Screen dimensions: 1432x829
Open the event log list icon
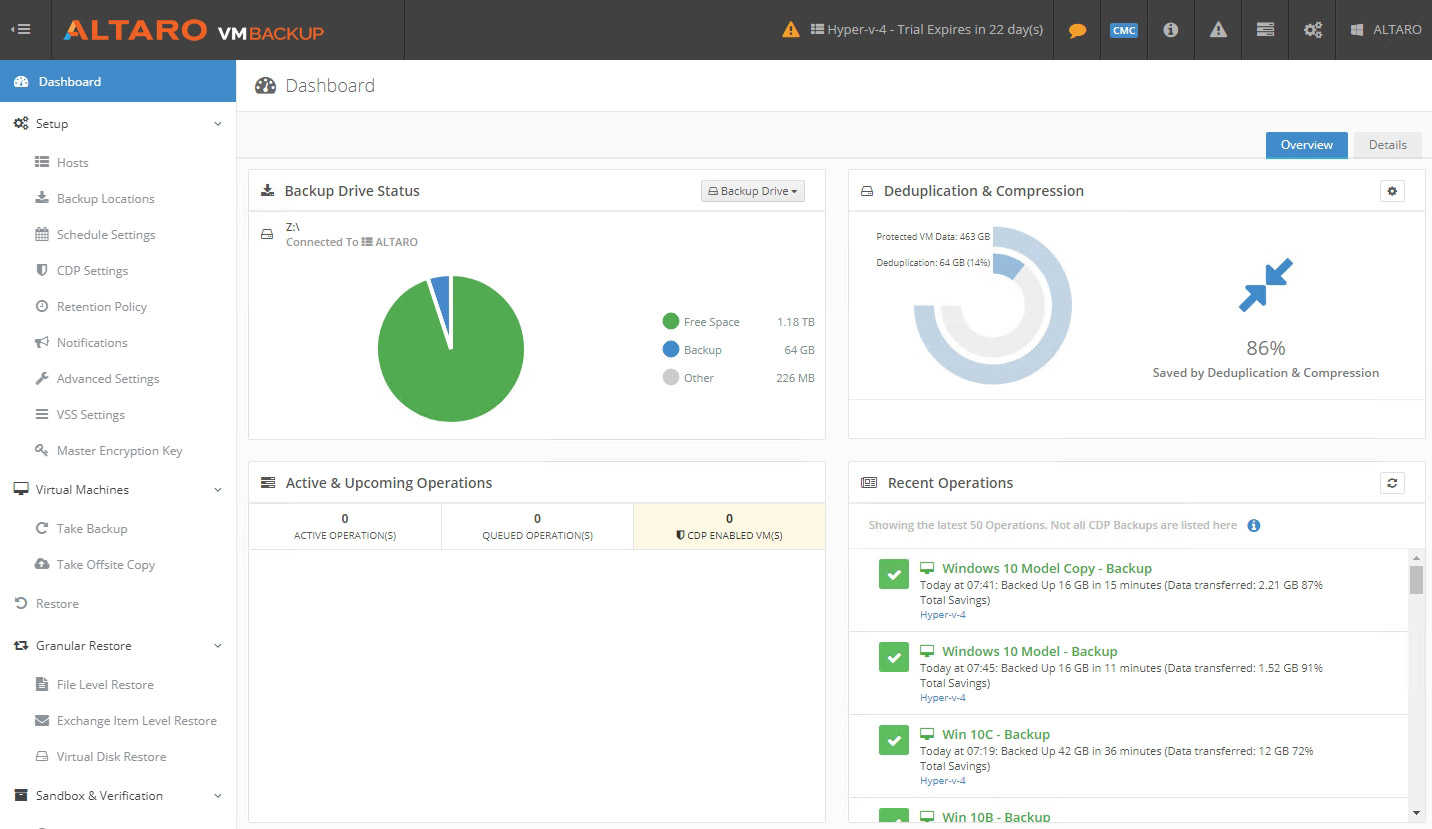pos(1264,30)
